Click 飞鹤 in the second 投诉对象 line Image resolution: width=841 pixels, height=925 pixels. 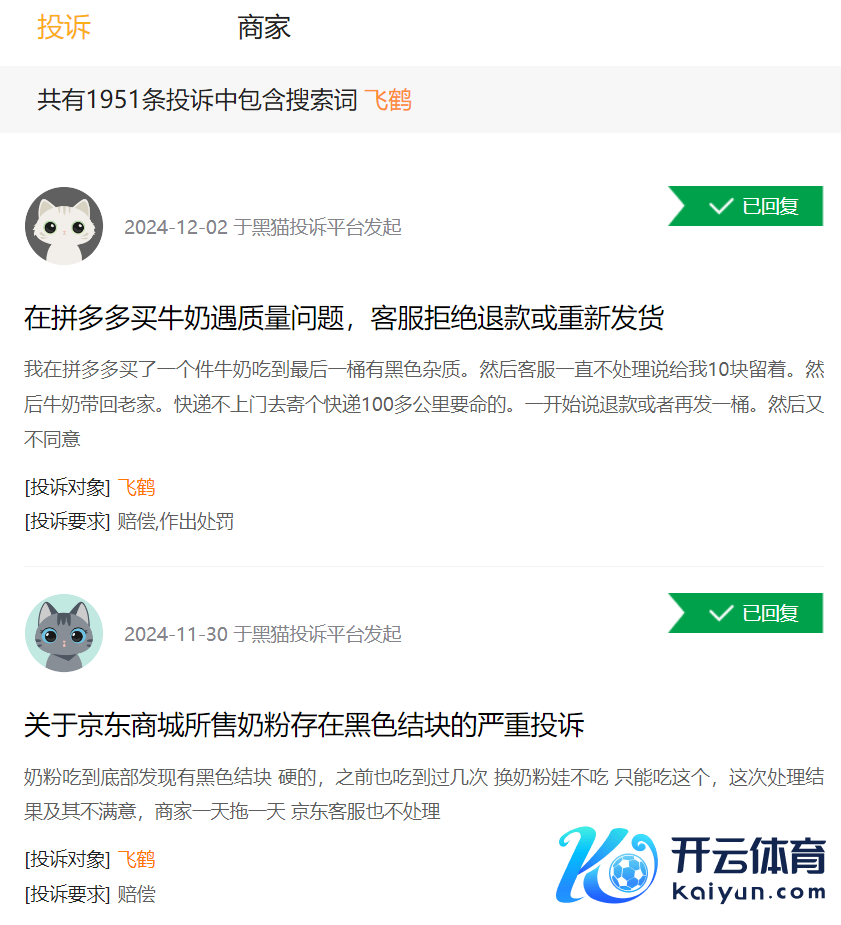click(136, 859)
